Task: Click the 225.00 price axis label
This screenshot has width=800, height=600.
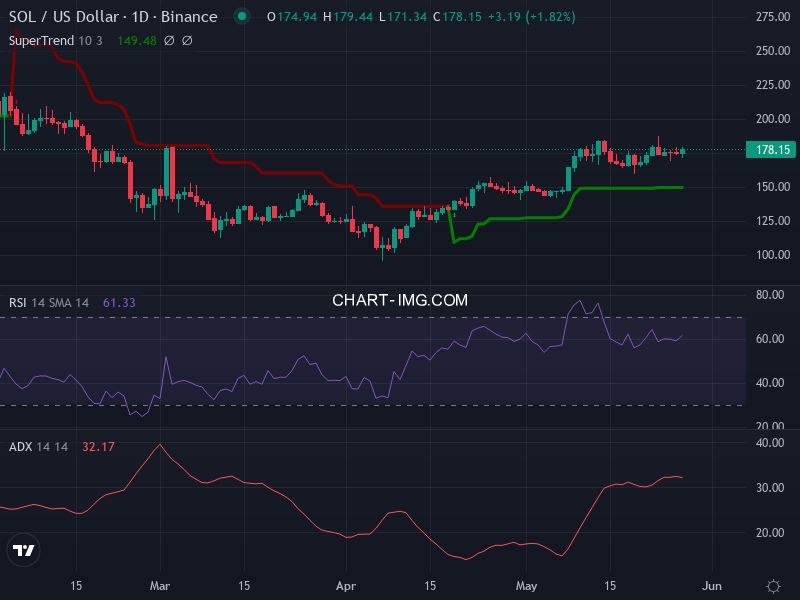Action: [x=773, y=85]
